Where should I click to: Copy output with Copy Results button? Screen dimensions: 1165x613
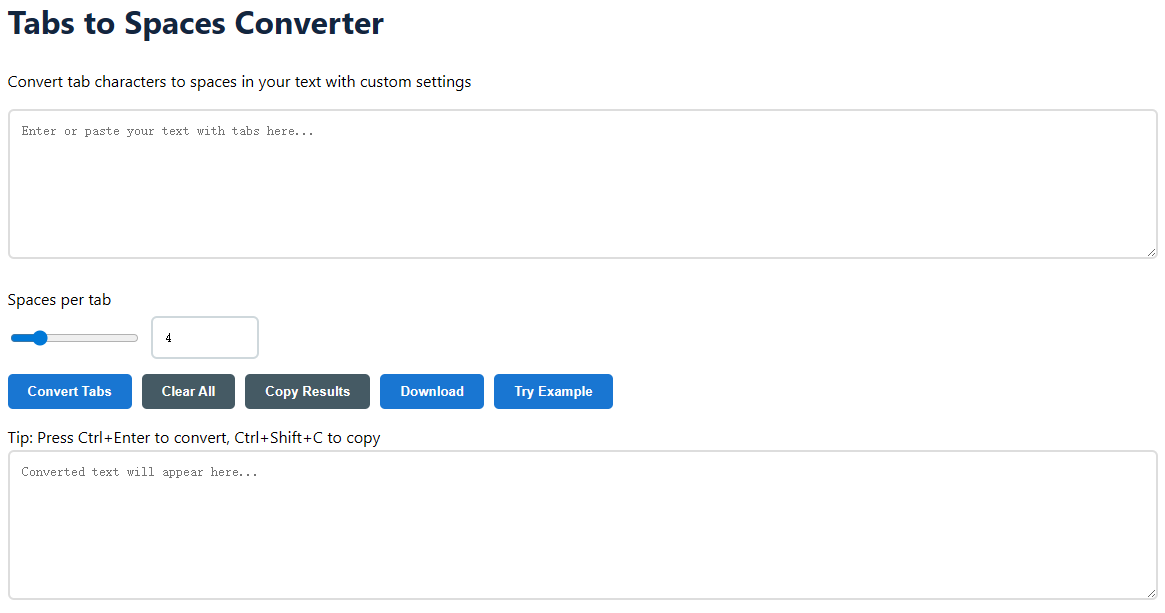(x=307, y=391)
